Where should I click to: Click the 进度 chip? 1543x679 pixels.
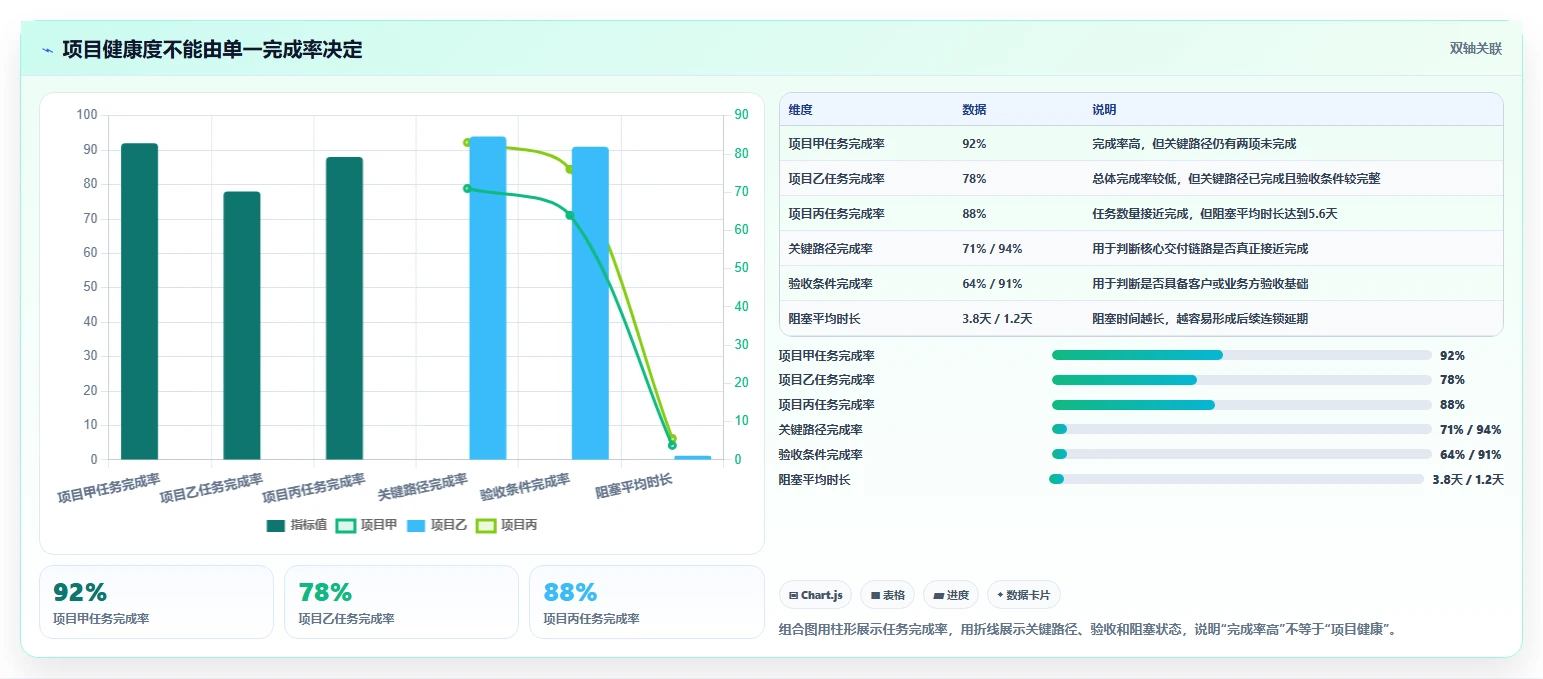click(x=951, y=595)
